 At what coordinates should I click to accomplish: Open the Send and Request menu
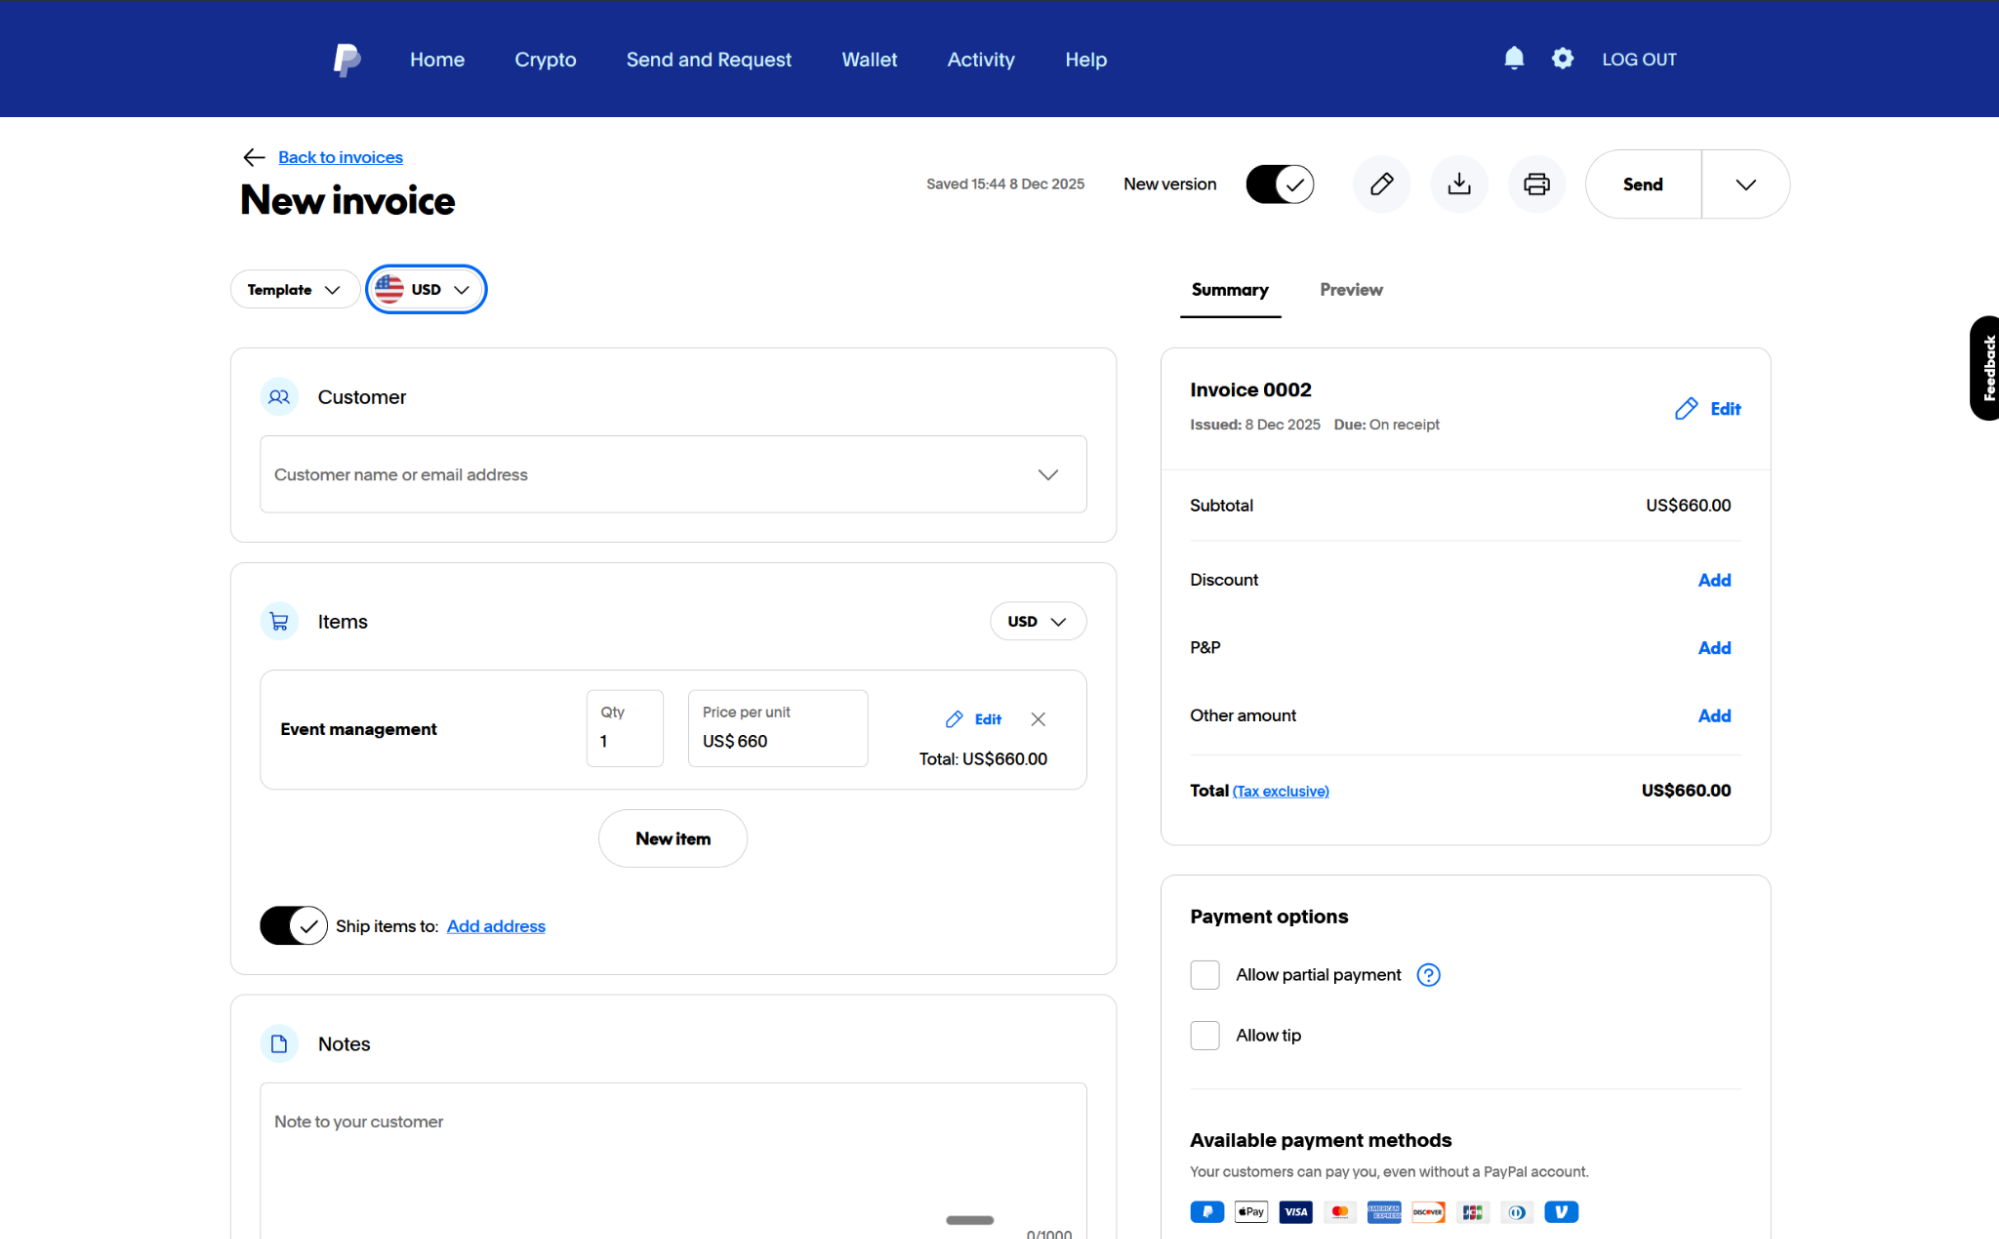coord(708,59)
